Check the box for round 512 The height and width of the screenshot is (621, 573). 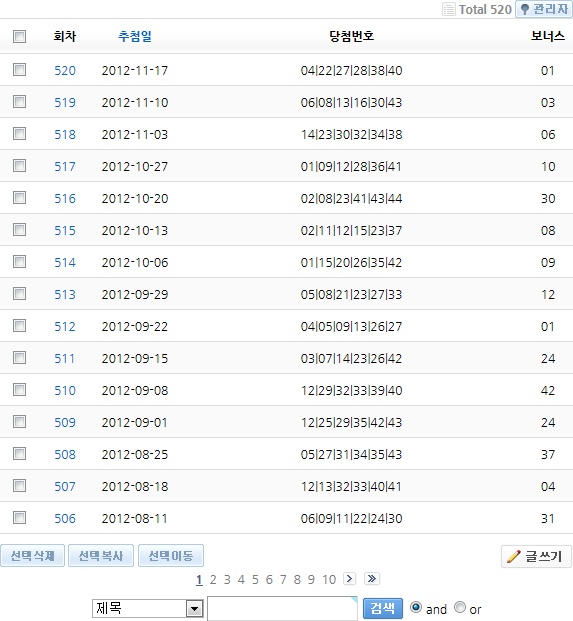tap(19, 326)
